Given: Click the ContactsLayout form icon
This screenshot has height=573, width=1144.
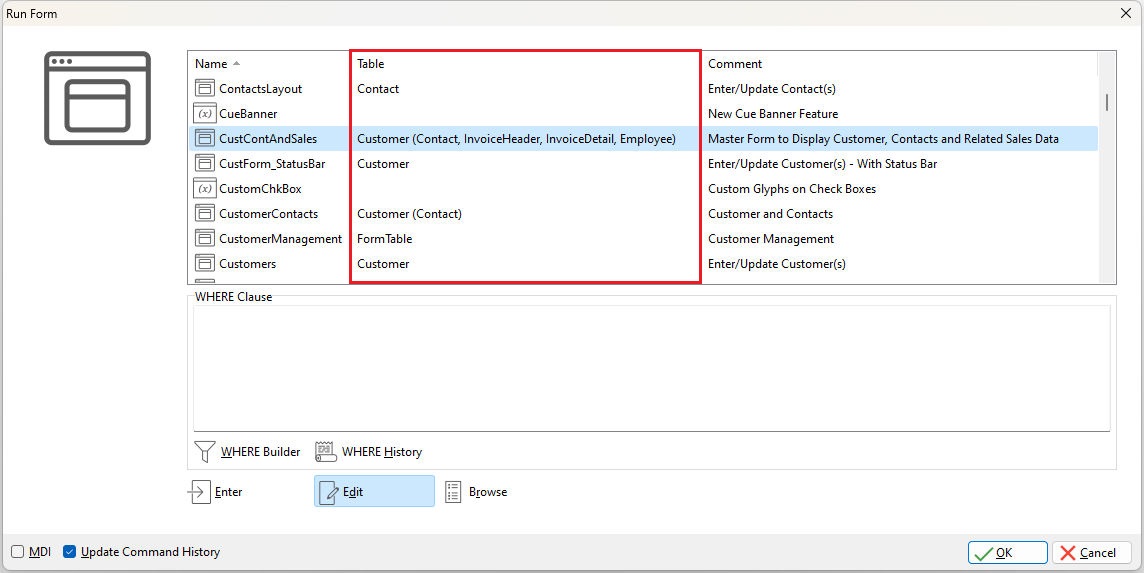Looking at the screenshot, I should (205, 88).
